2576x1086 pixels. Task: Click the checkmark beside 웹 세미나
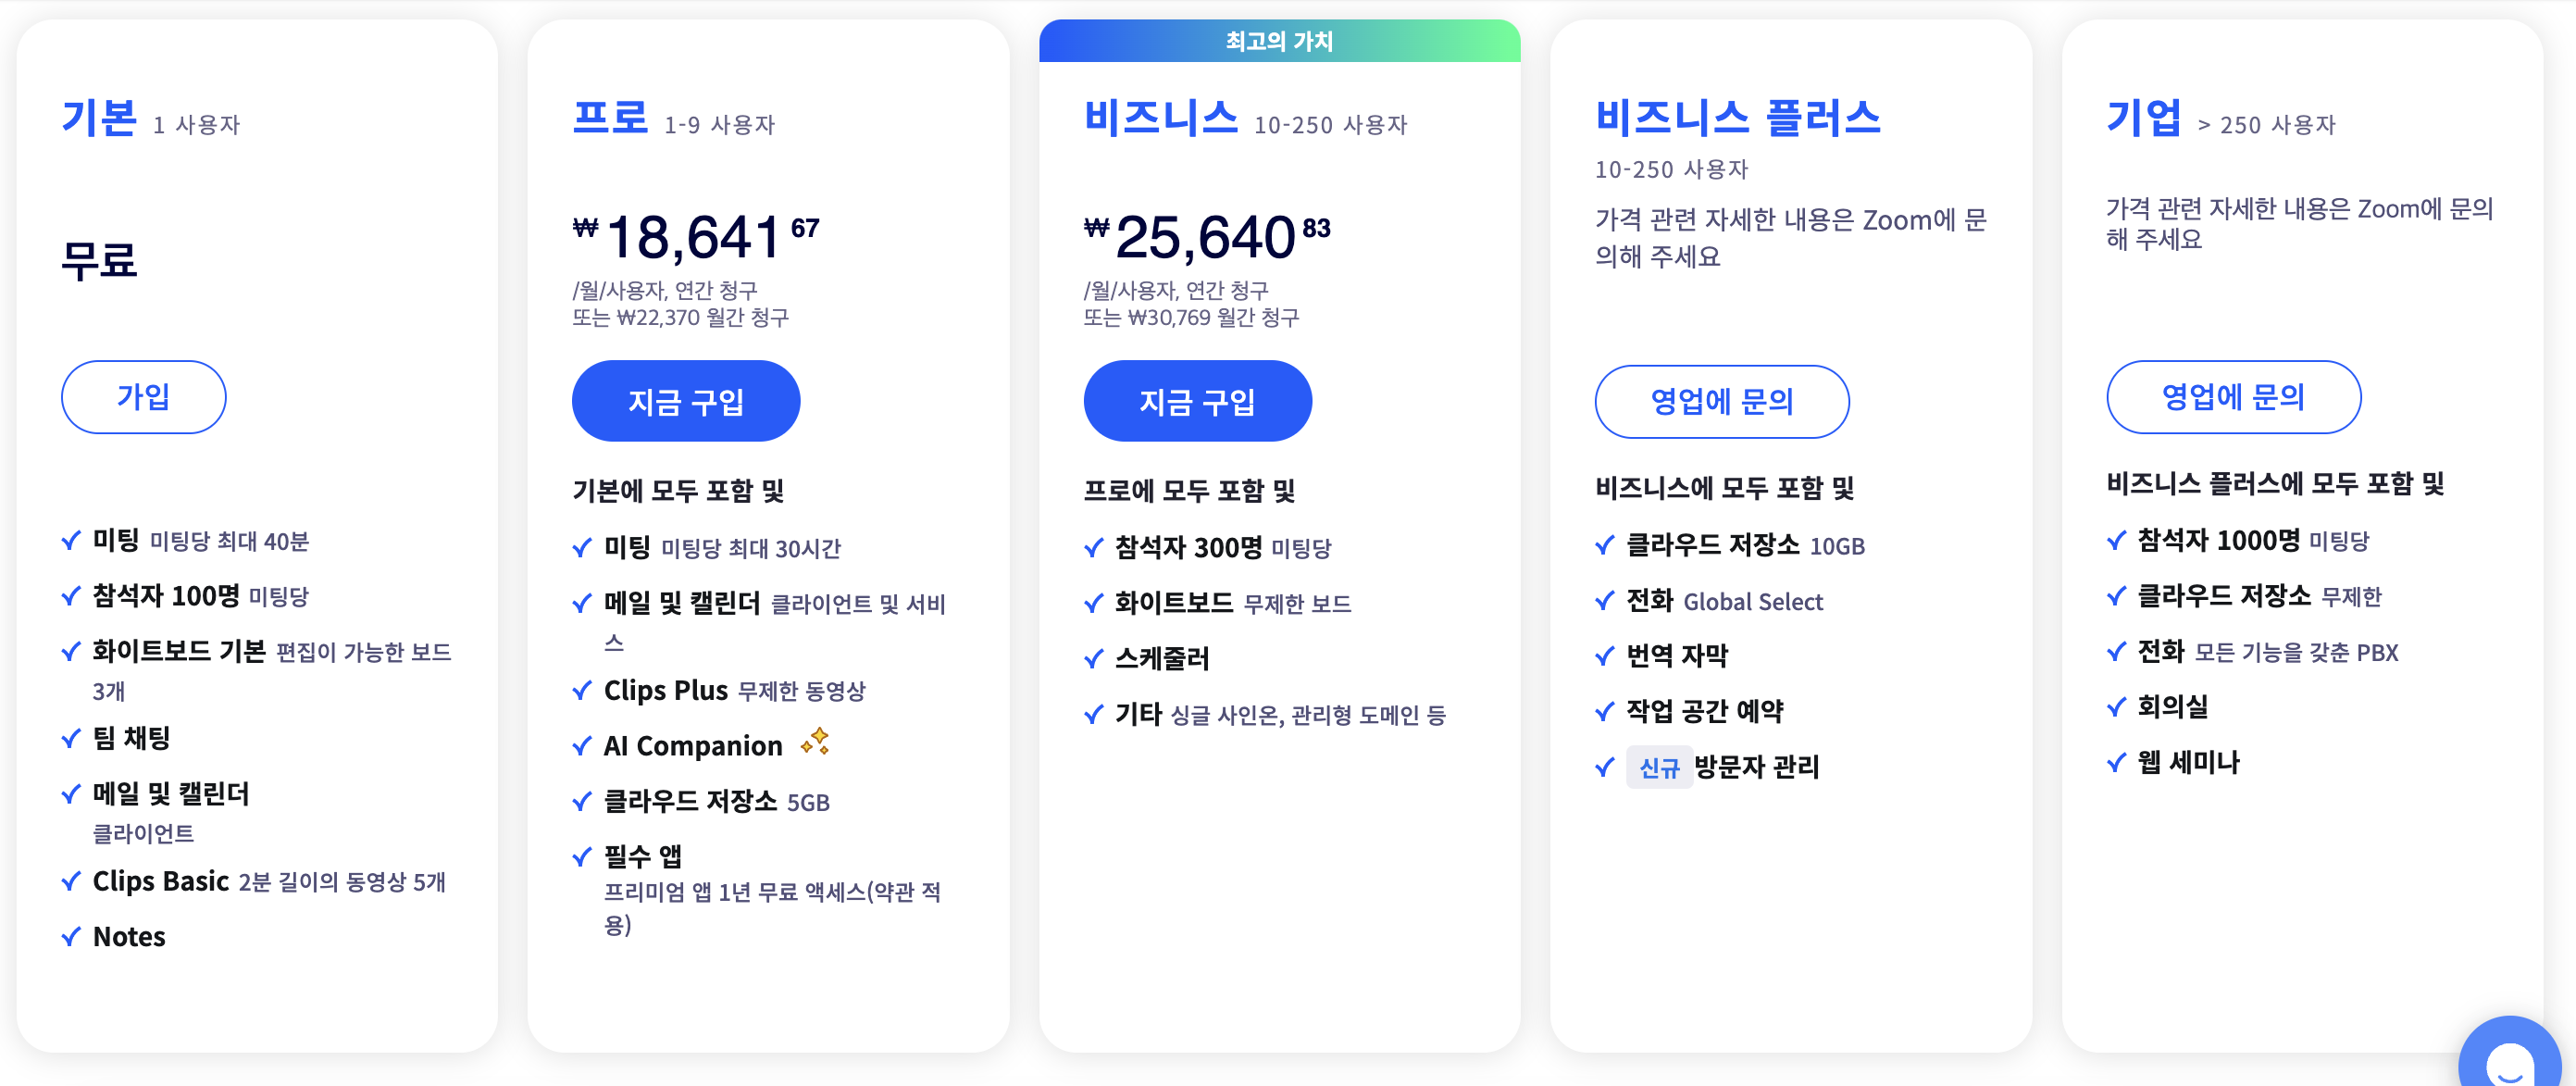[x=2116, y=763]
